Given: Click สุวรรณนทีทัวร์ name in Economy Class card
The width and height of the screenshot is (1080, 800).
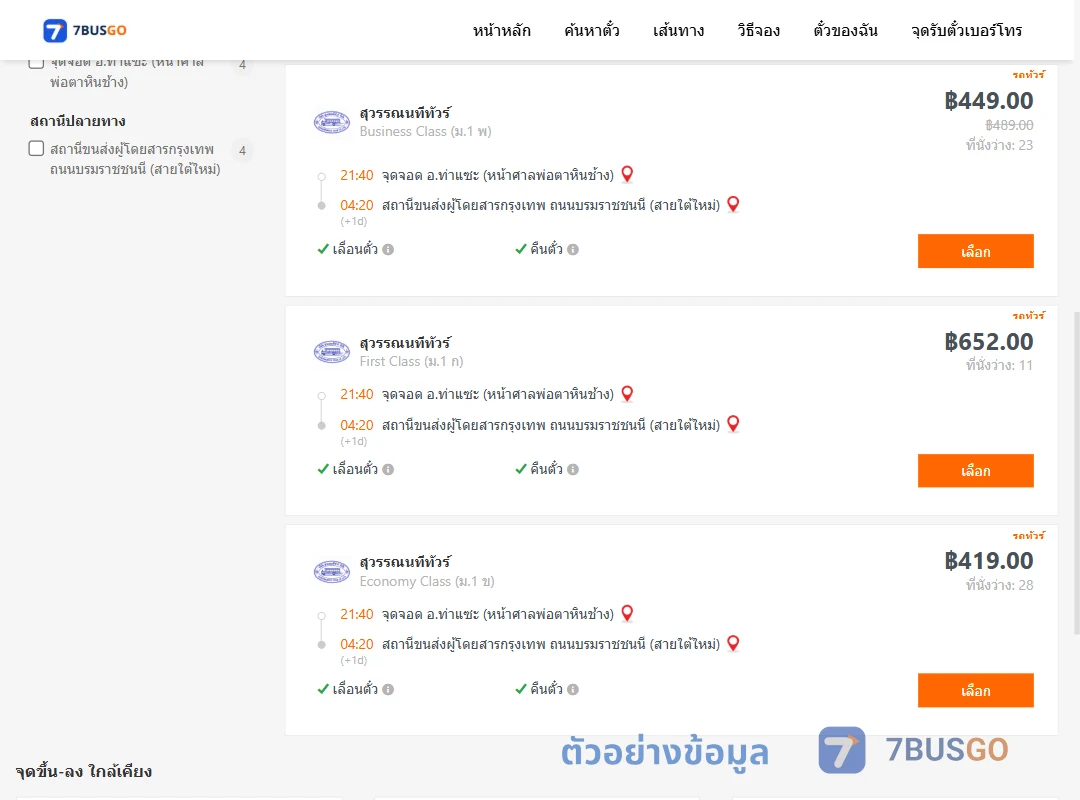Looking at the screenshot, I should point(405,562).
